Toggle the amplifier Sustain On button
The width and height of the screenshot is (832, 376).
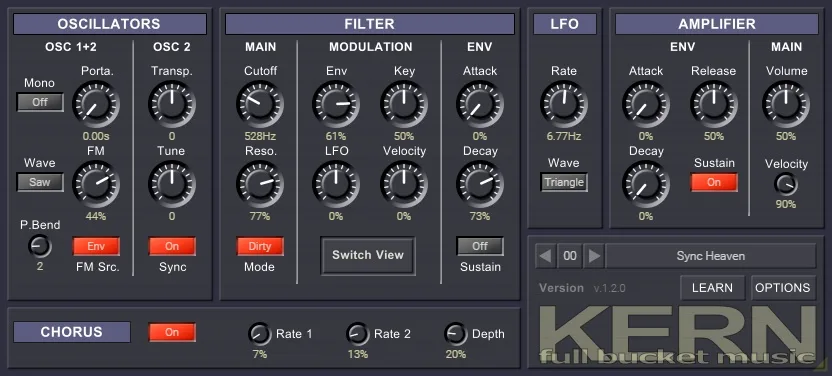pyautogui.click(x=714, y=182)
